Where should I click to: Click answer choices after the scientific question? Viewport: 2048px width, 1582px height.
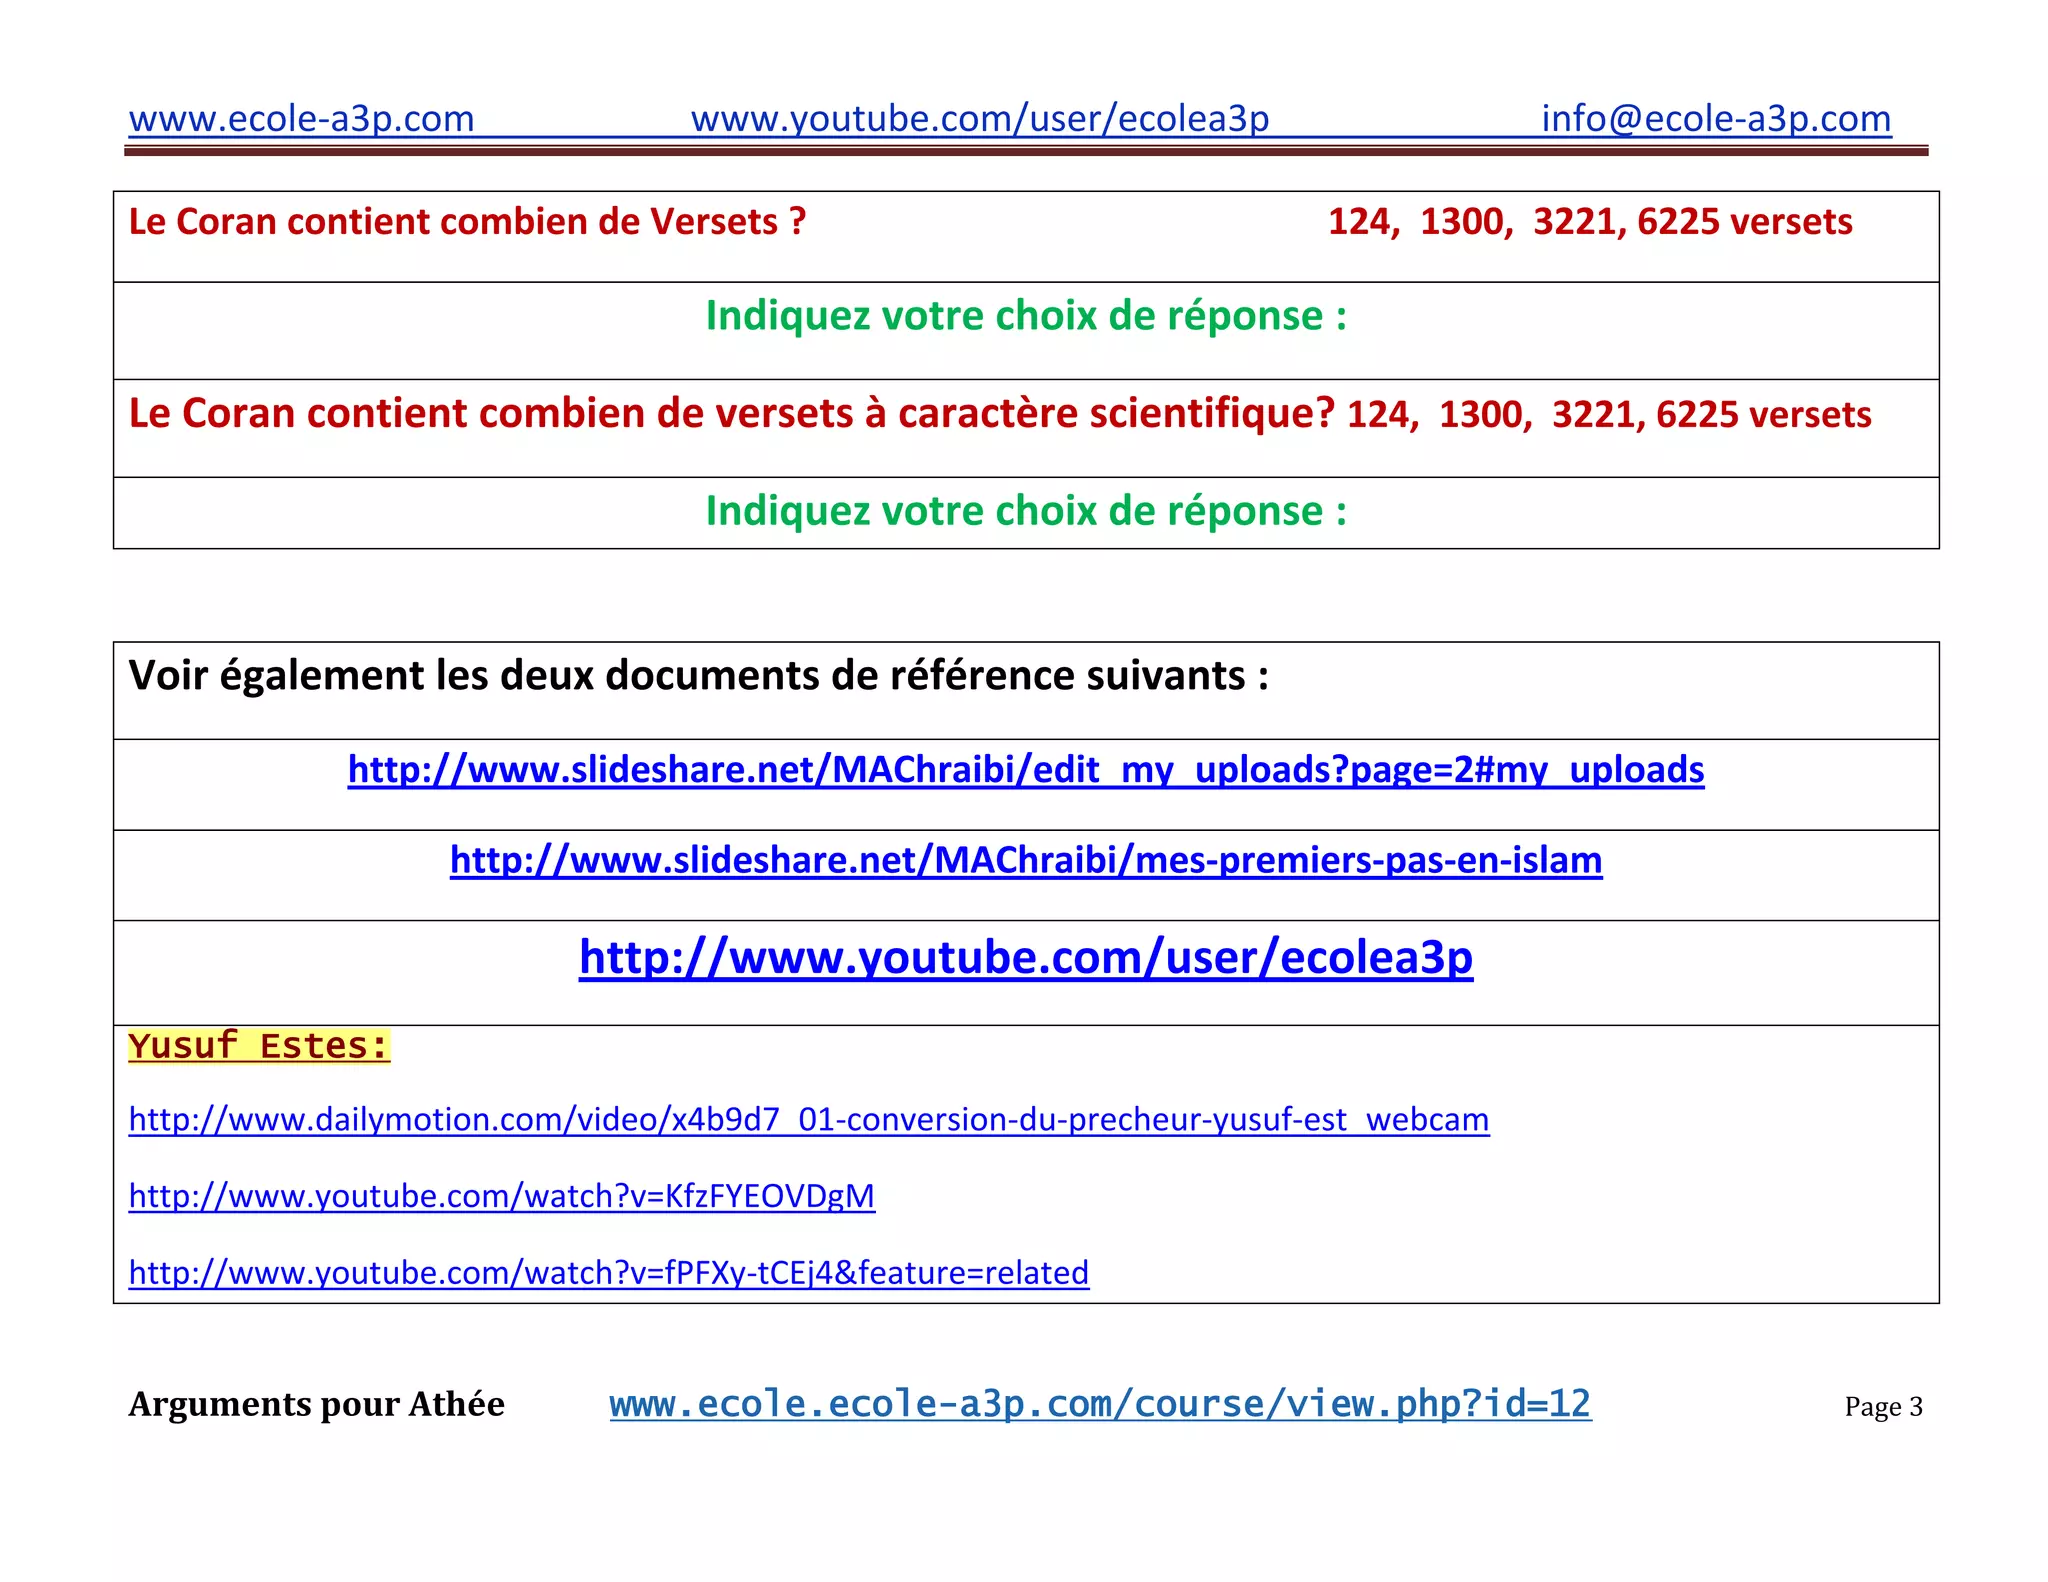1609,415
